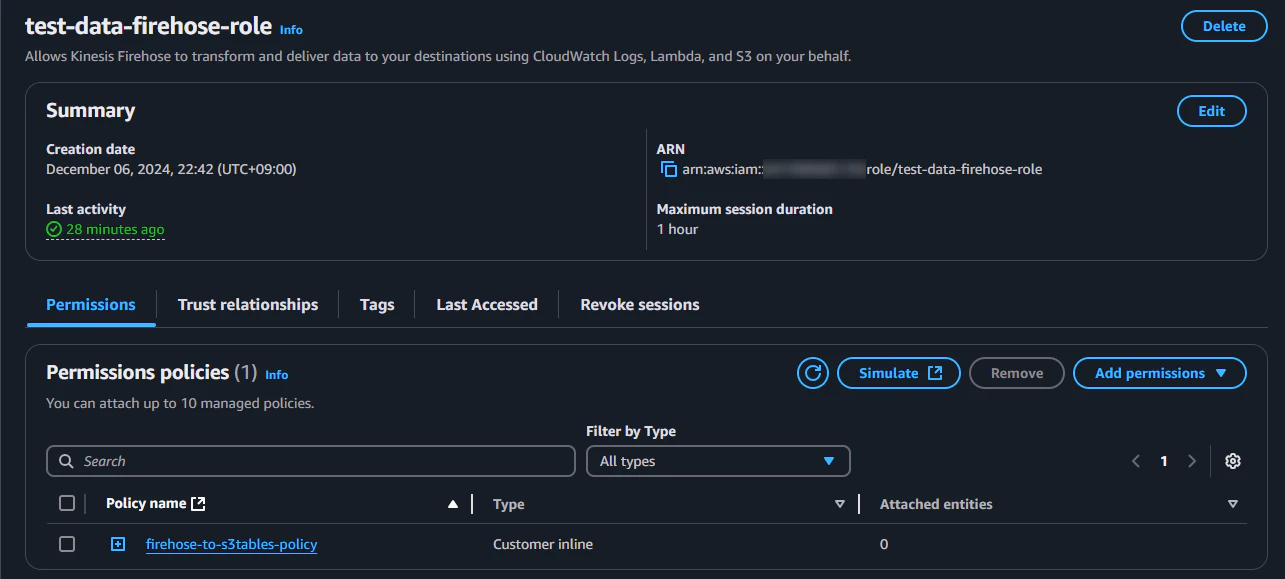Click into the policy Search field
The width and height of the screenshot is (1285, 579).
[311, 461]
